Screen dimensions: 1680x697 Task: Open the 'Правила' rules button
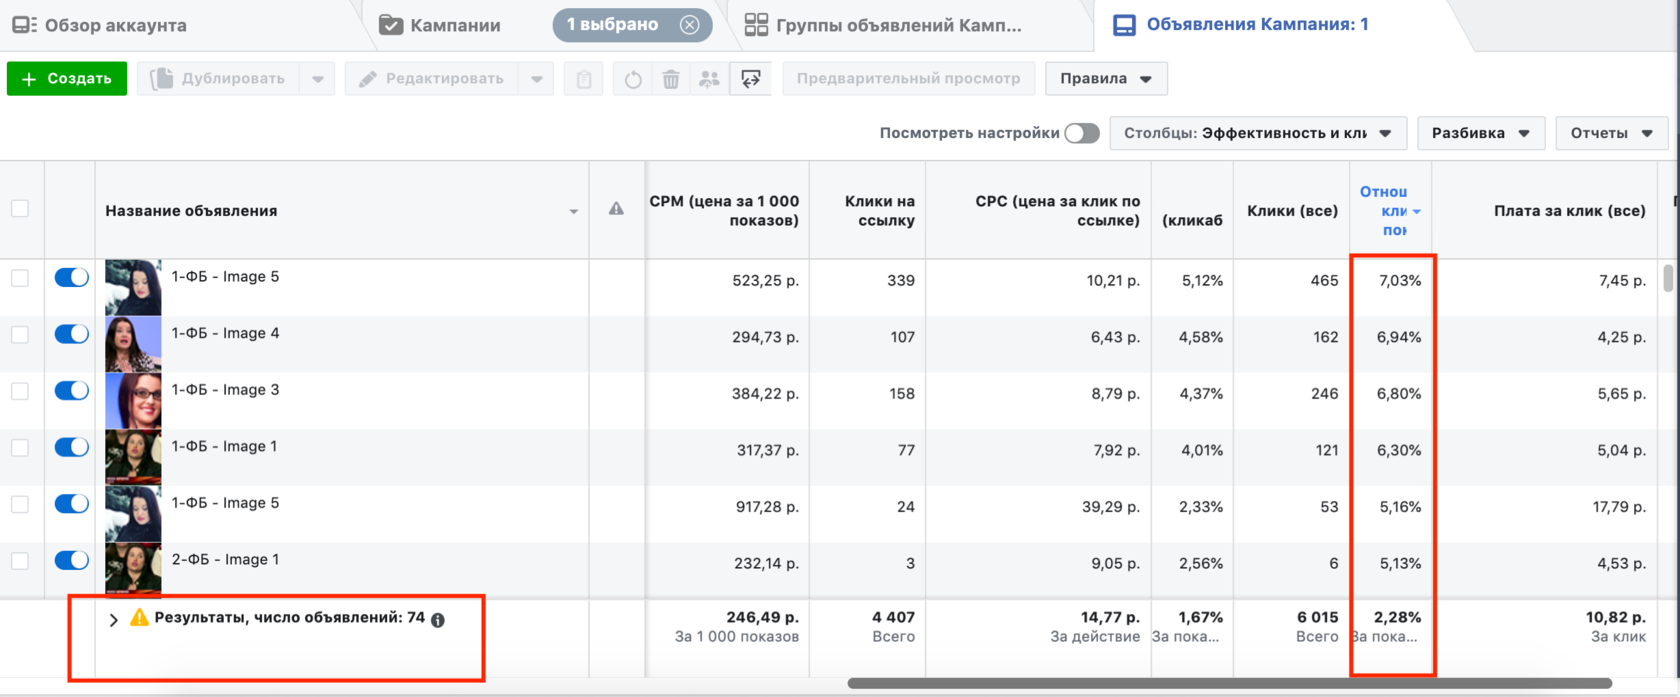[x=1106, y=79]
